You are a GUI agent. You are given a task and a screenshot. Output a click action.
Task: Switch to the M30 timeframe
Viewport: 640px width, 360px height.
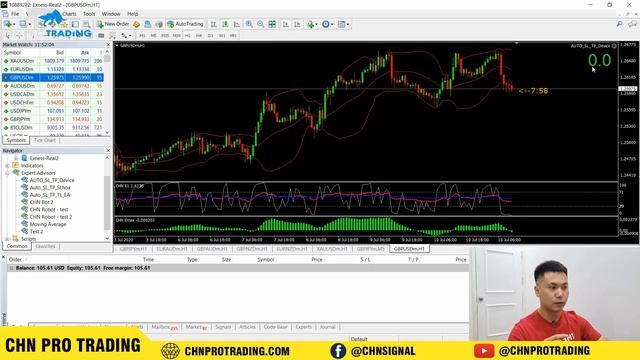tap(176, 36)
